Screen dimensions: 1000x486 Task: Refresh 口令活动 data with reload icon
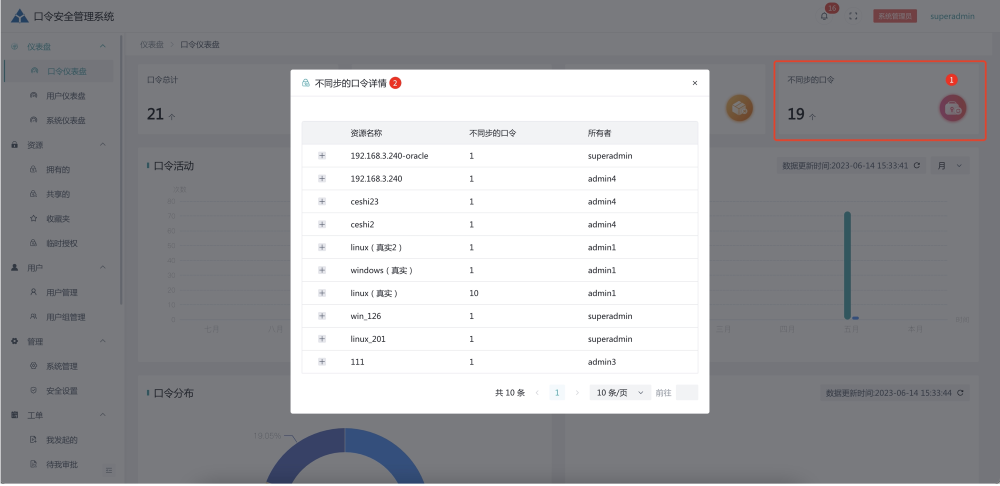[917, 165]
